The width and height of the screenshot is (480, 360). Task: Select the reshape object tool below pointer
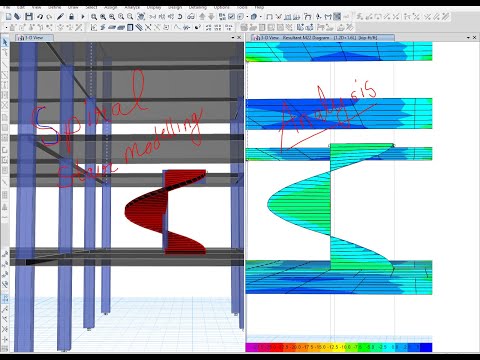[5, 53]
